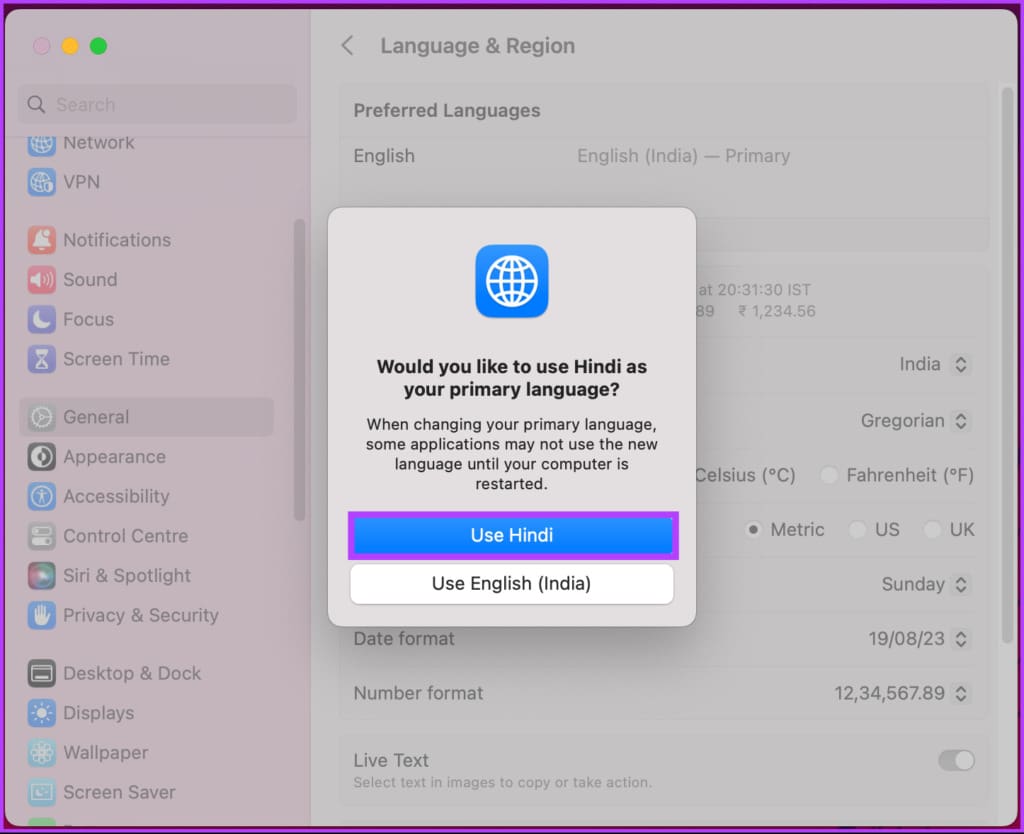Confirm with the Use Hindi button
1024x834 pixels.
coord(513,535)
